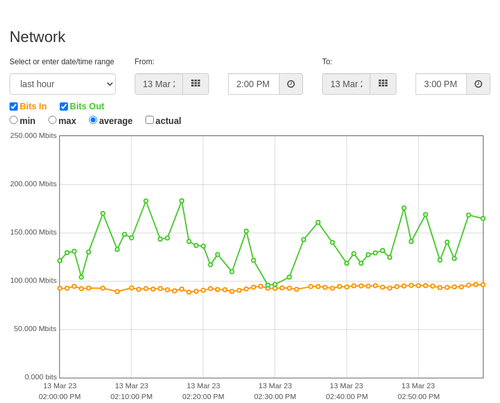Click the 02:10:00 PM x-axis label
Screen dimensions: 500x403
point(131,397)
